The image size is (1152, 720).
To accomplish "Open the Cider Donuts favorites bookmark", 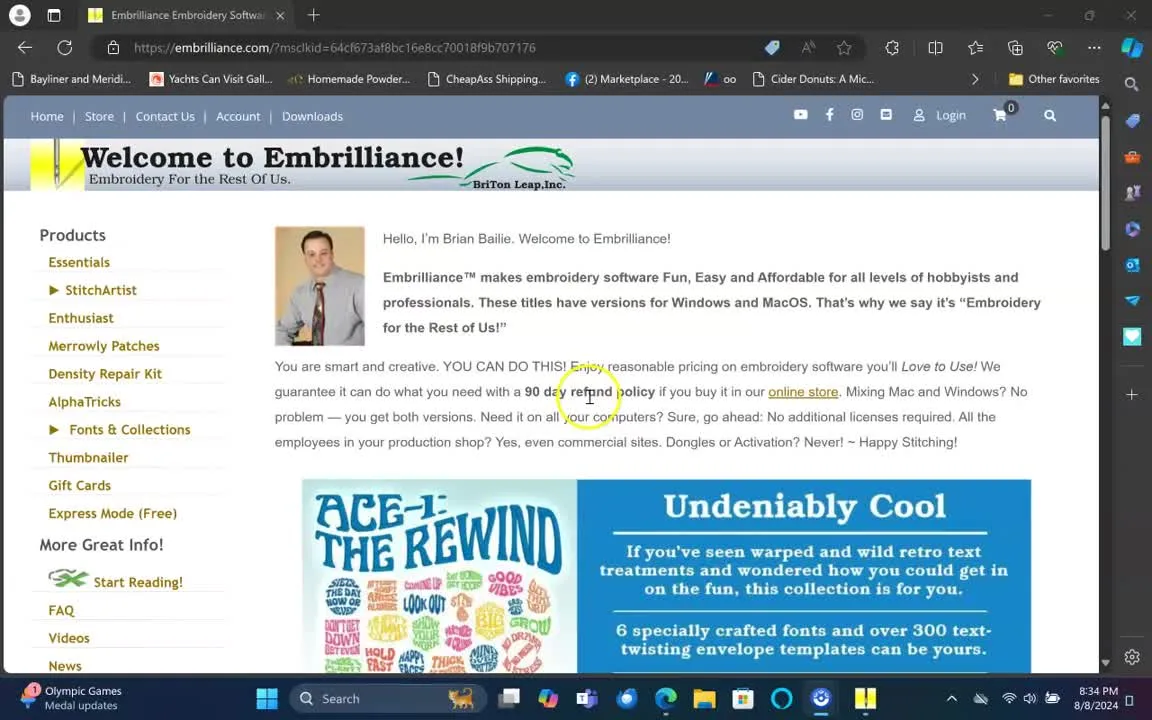I will (x=813, y=79).
